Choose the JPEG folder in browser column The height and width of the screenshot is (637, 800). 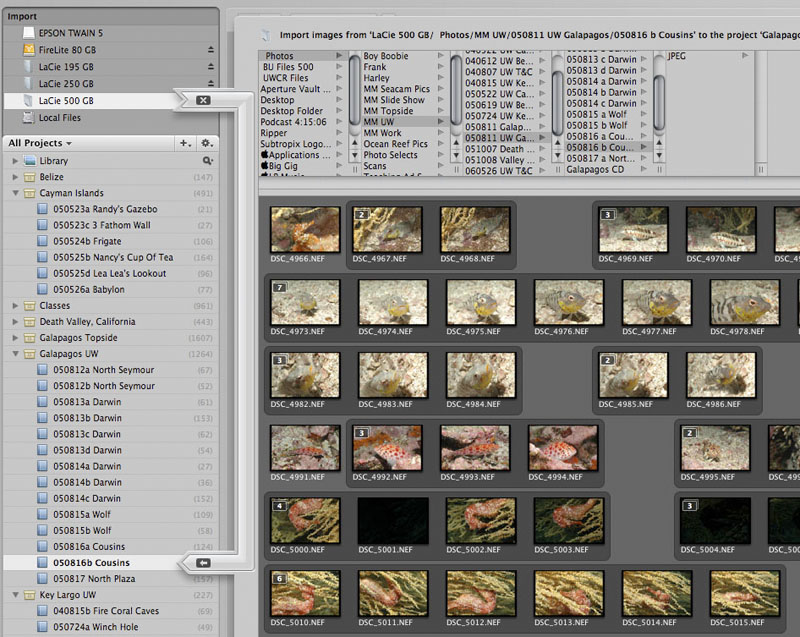[x=677, y=57]
